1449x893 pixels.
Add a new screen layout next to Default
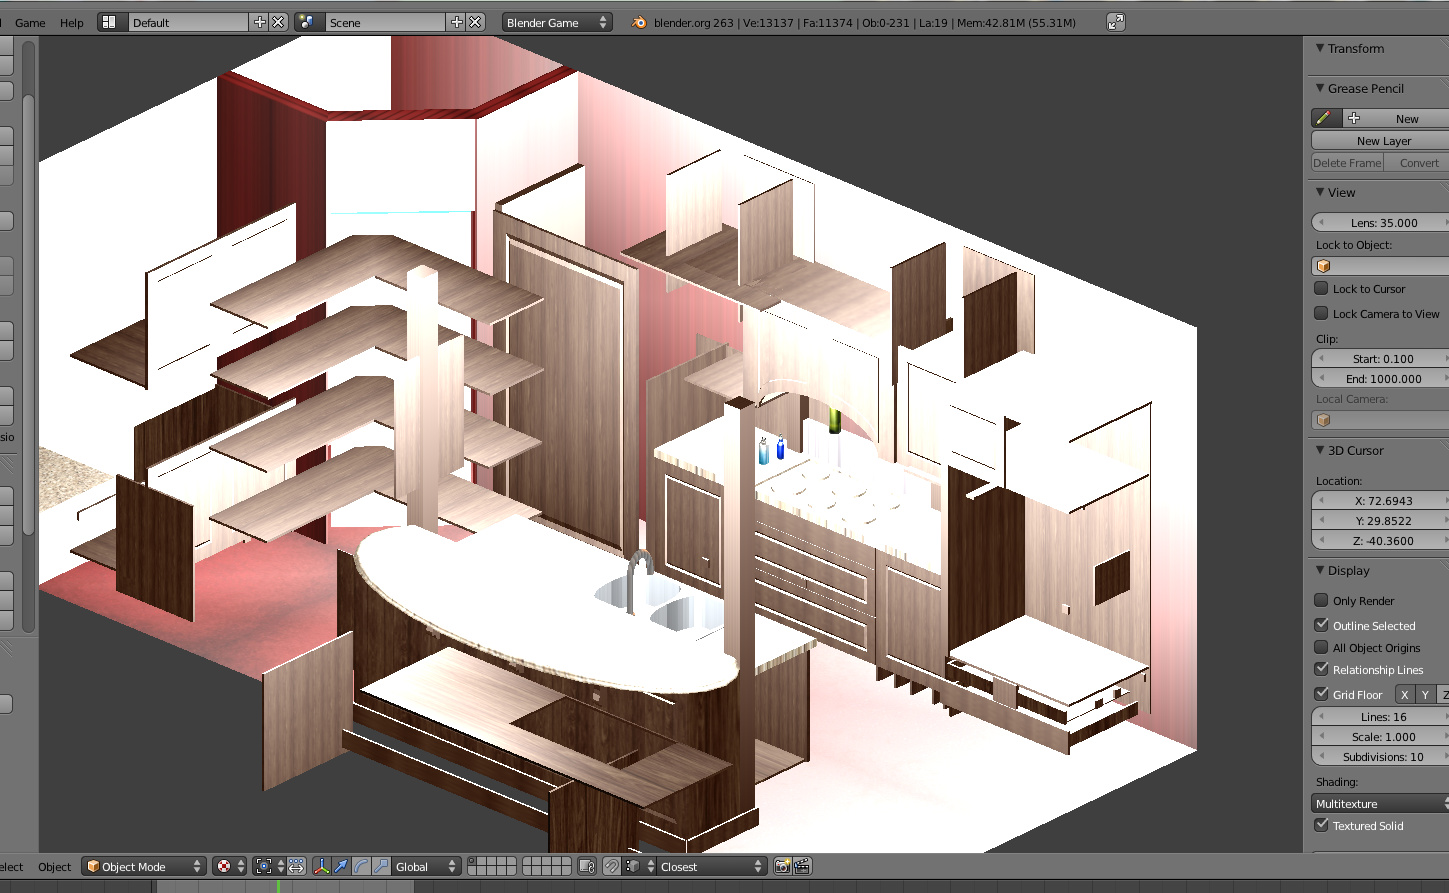(x=260, y=22)
